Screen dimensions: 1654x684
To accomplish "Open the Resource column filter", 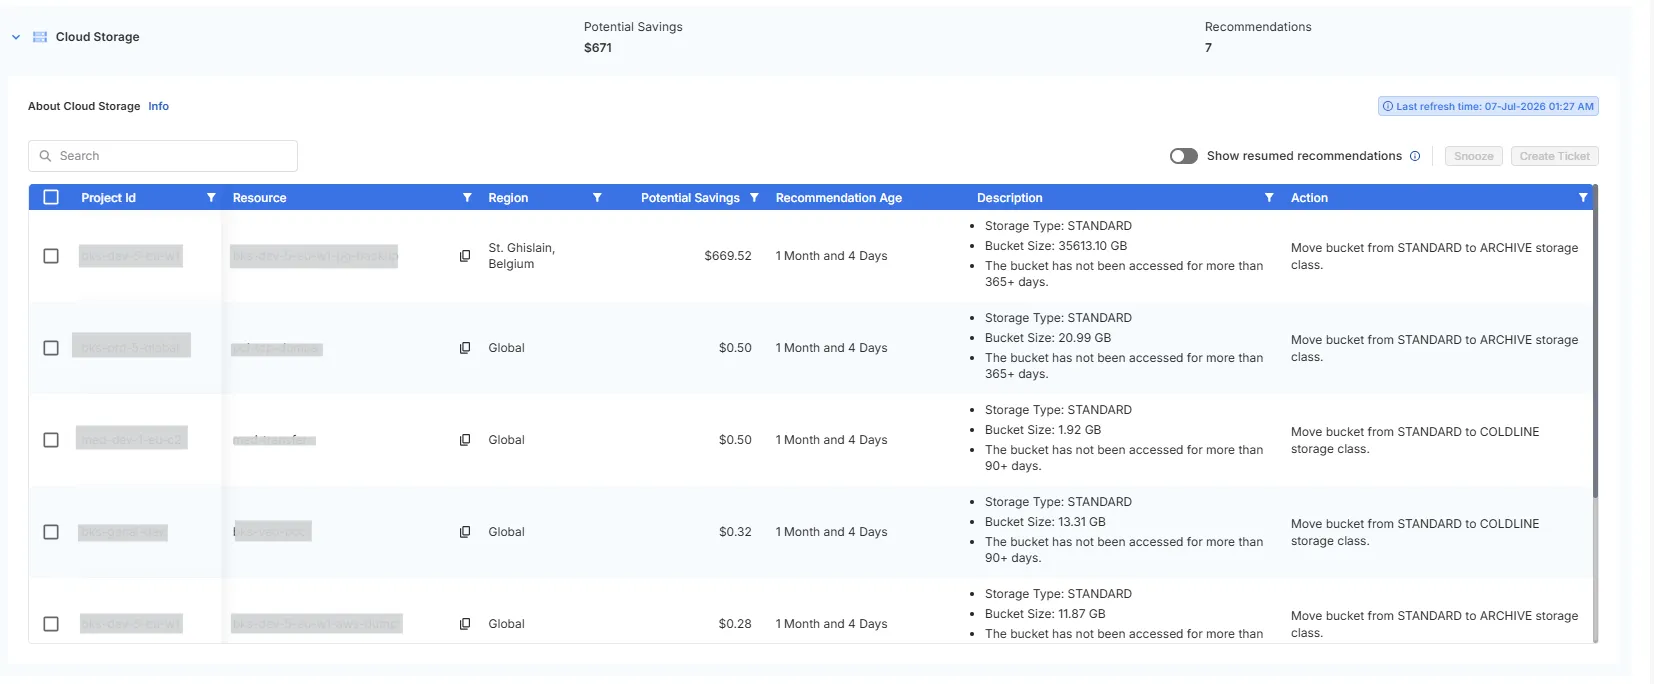I will click(467, 198).
